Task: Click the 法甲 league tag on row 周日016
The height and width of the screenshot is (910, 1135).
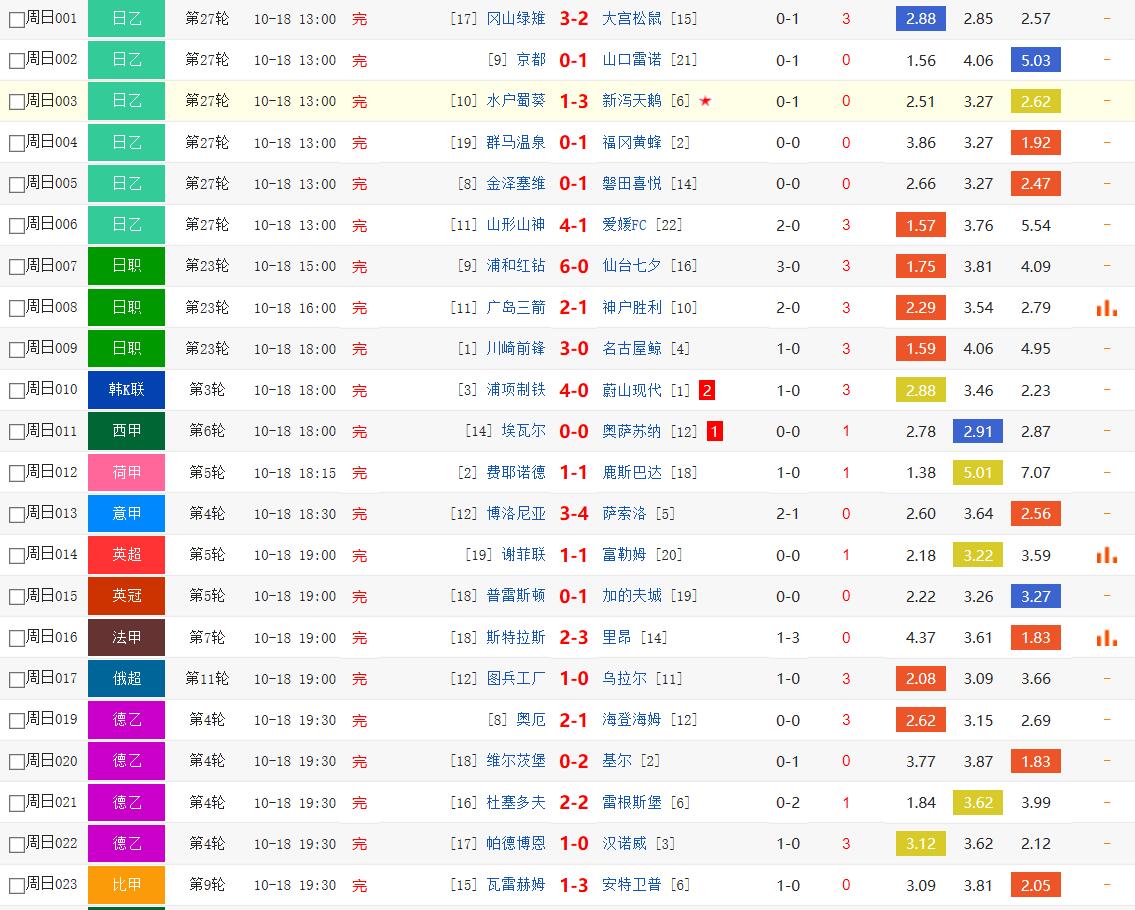Action: (127, 637)
